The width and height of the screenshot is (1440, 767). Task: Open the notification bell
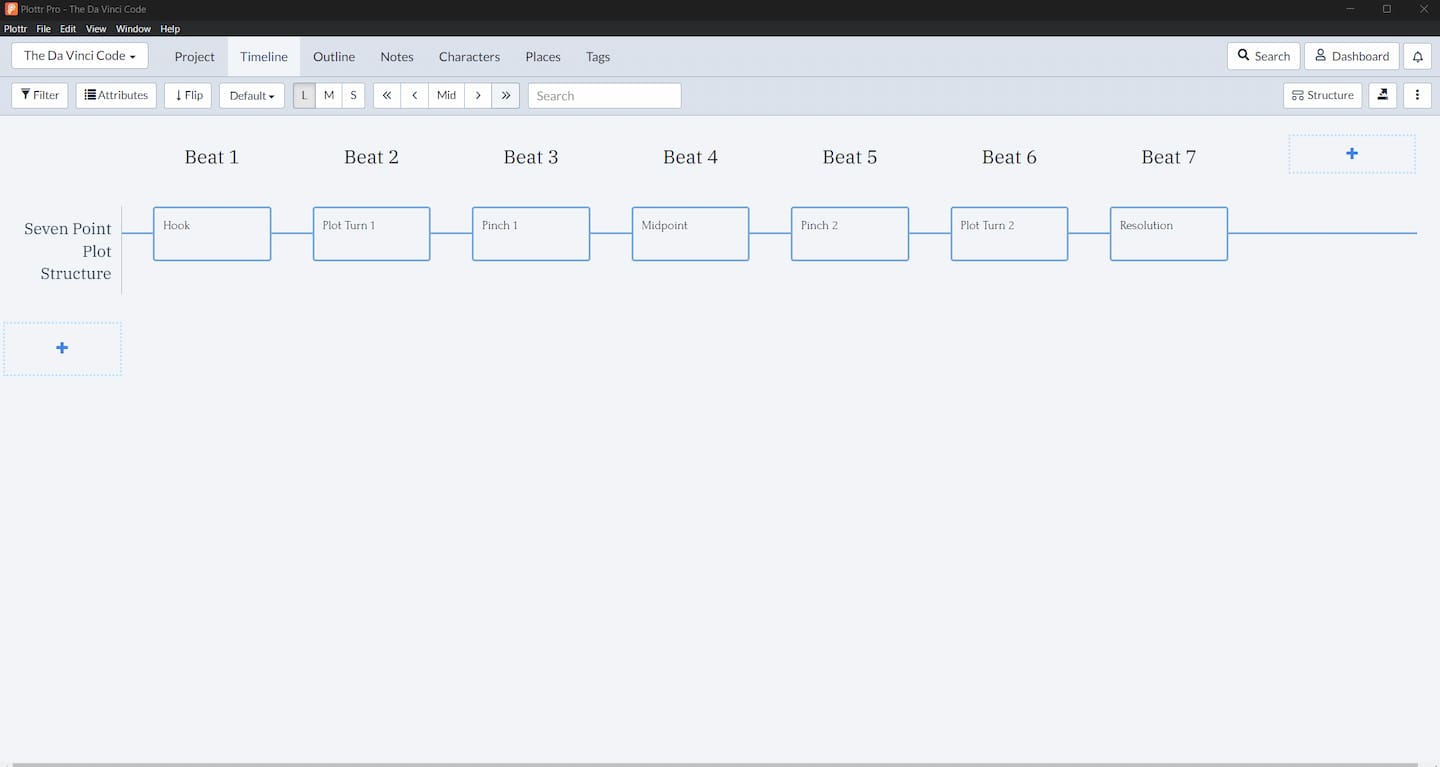(1417, 56)
